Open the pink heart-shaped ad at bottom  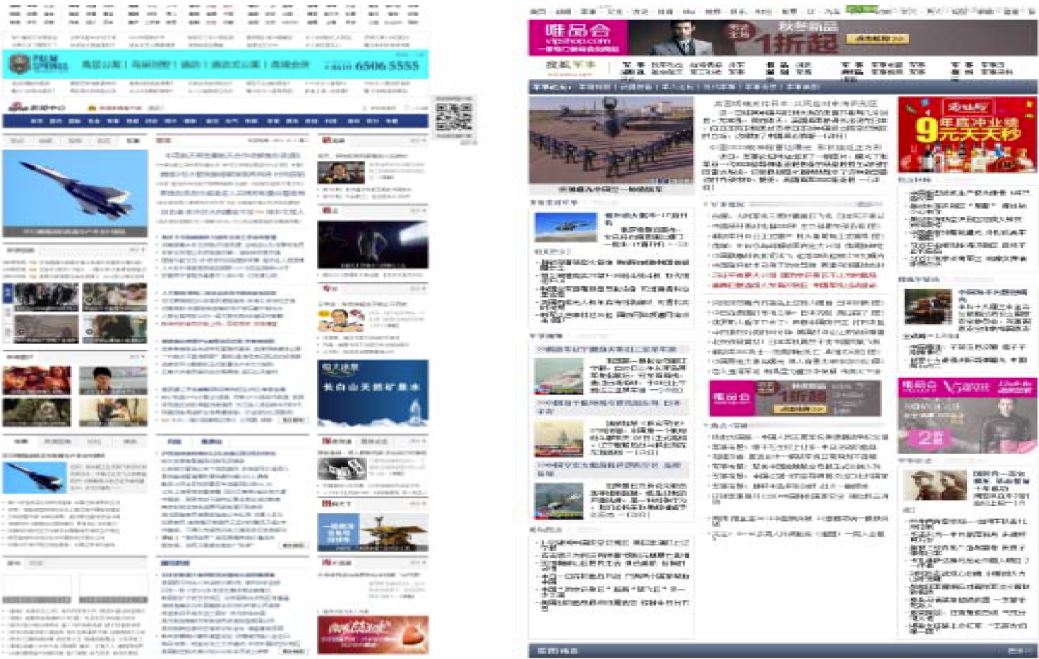[x=373, y=633]
